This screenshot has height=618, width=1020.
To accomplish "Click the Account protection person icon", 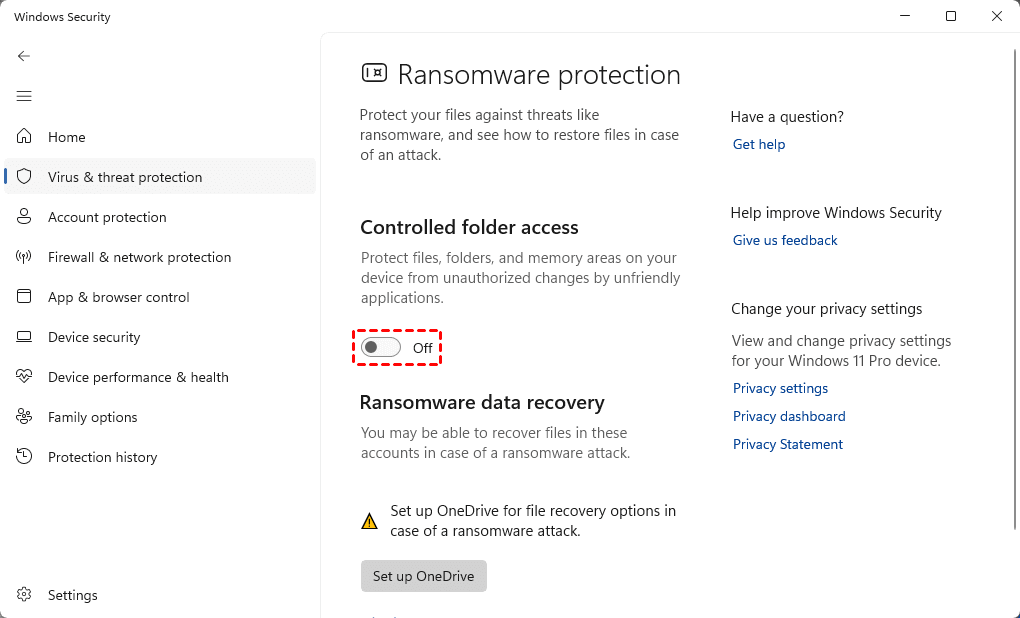I will click(x=25, y=217).
